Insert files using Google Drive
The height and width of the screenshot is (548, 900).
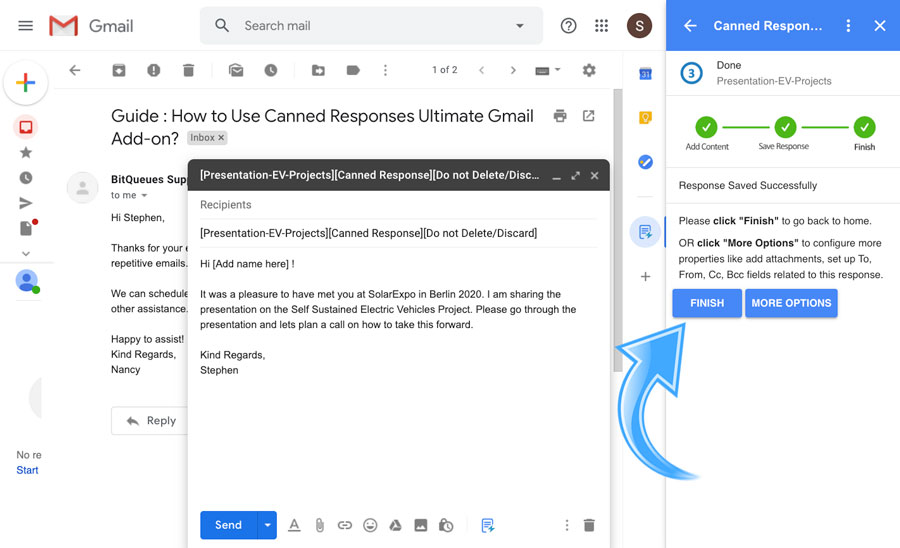coord(395,525)
